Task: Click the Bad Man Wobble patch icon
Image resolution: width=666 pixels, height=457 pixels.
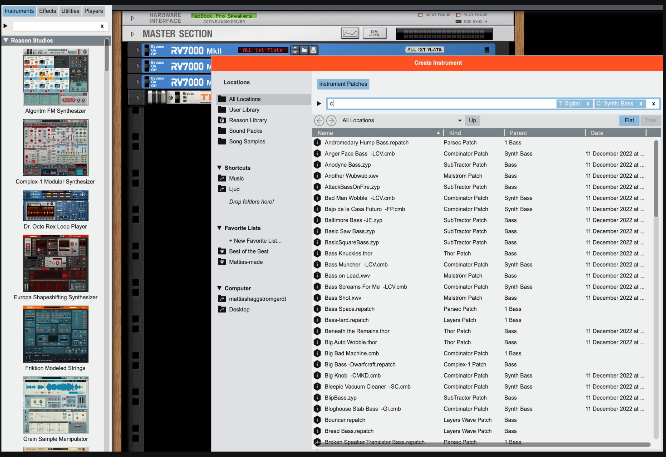Action: (x=317, y=198)
